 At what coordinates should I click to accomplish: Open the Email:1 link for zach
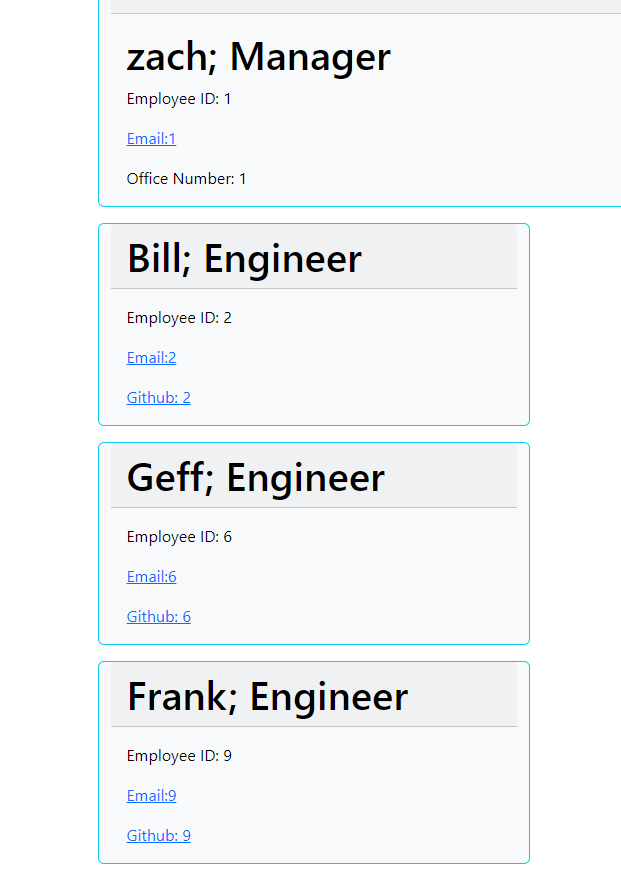coord(151,138)
